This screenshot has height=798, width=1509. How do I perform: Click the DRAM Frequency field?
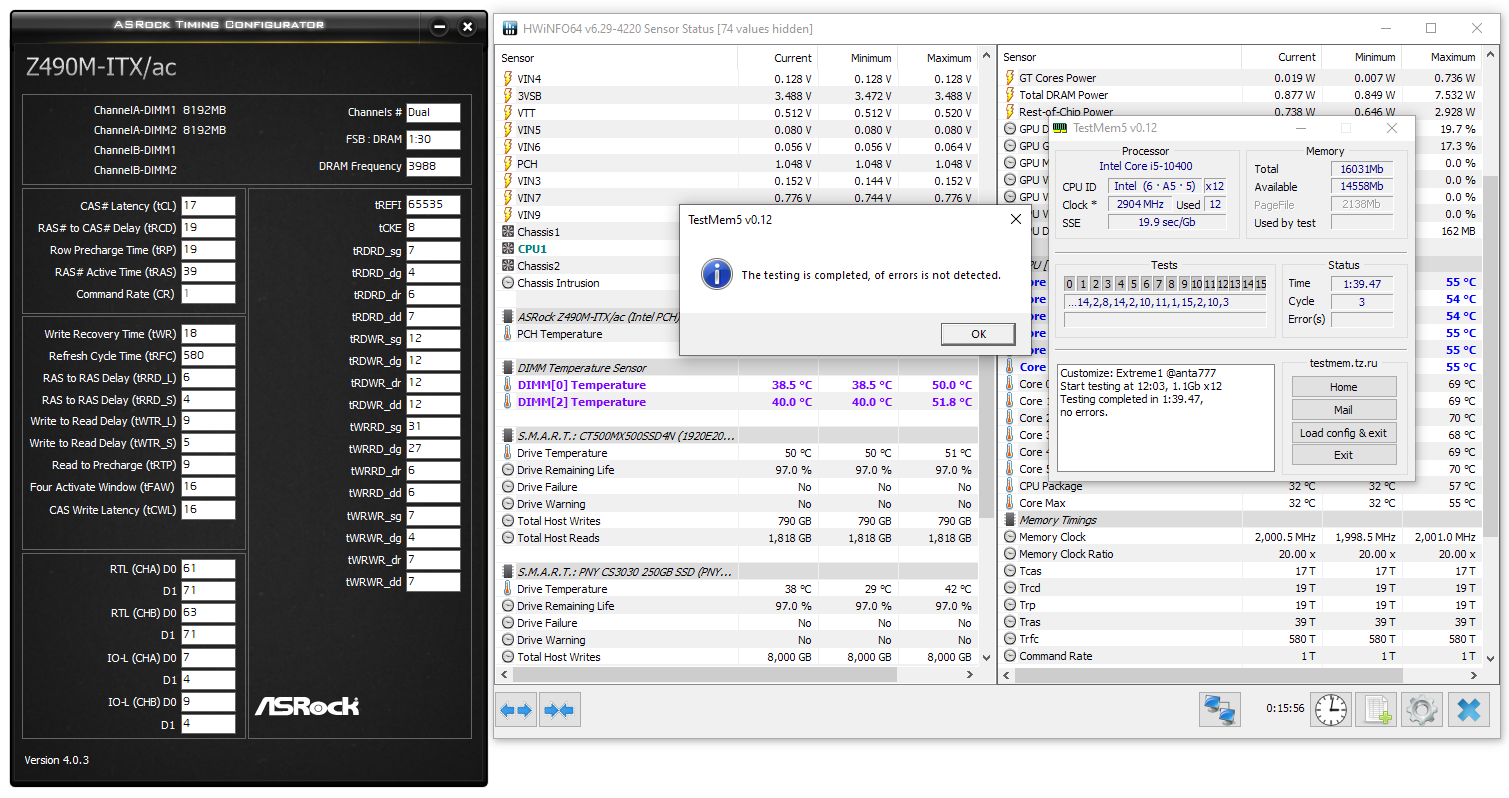click(433, 167)
